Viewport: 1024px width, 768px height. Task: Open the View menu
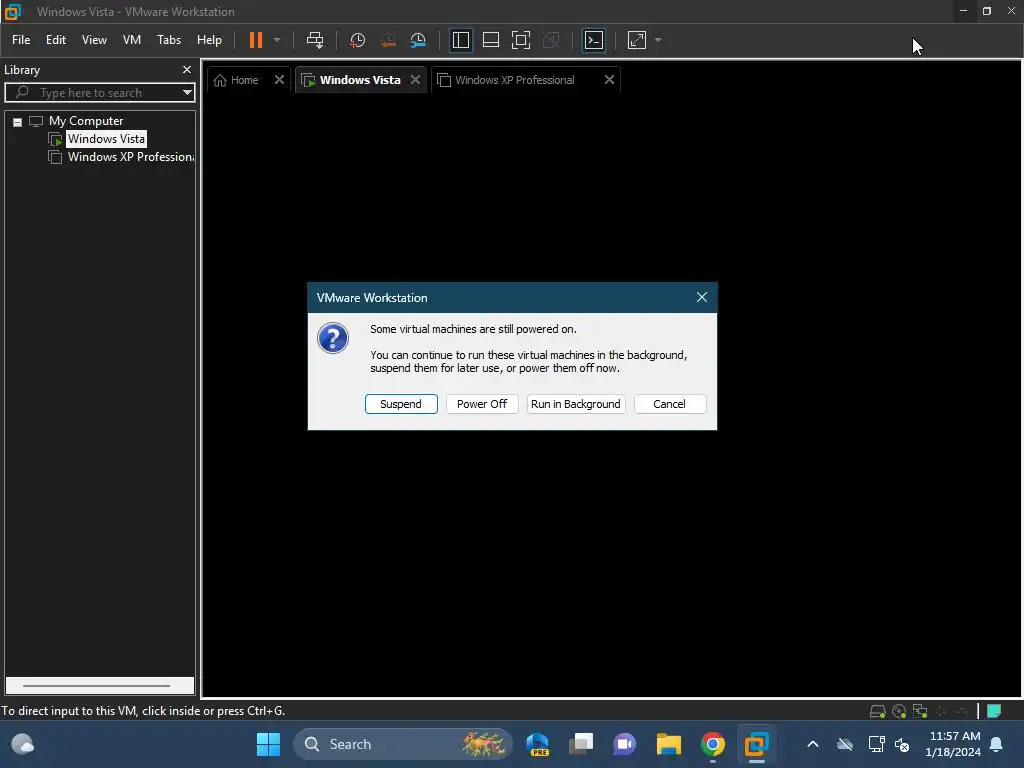pos(94,40)
